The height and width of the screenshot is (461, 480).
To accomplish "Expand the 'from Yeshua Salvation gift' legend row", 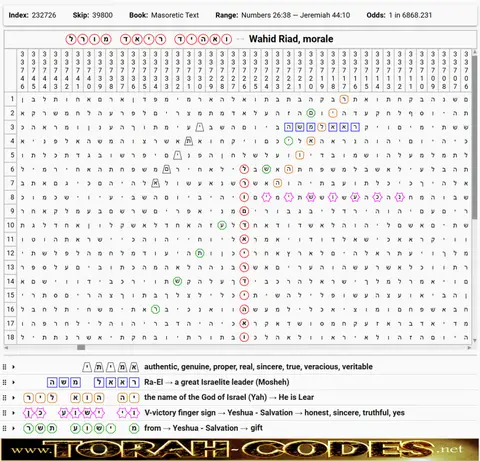I will tap(14, 428).
